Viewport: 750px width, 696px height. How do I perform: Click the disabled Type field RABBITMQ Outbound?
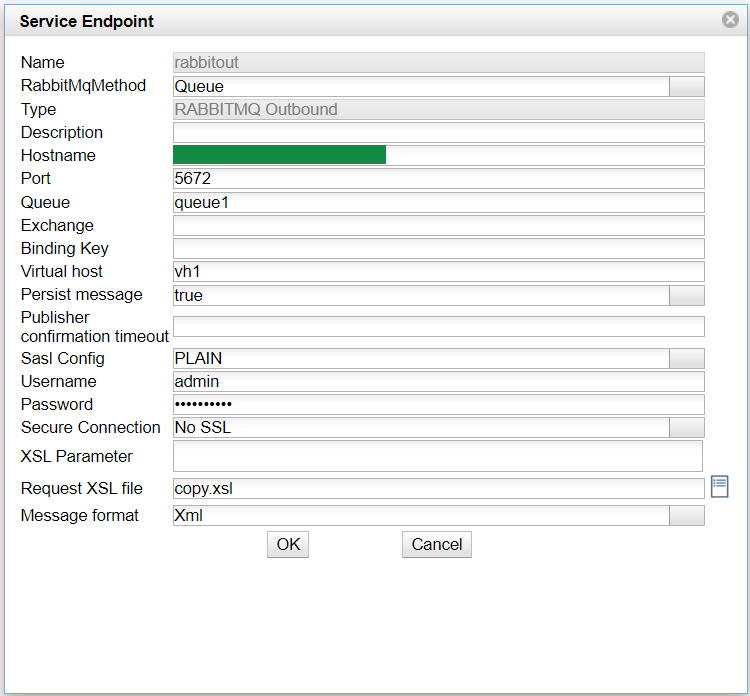tap(439, 110)
